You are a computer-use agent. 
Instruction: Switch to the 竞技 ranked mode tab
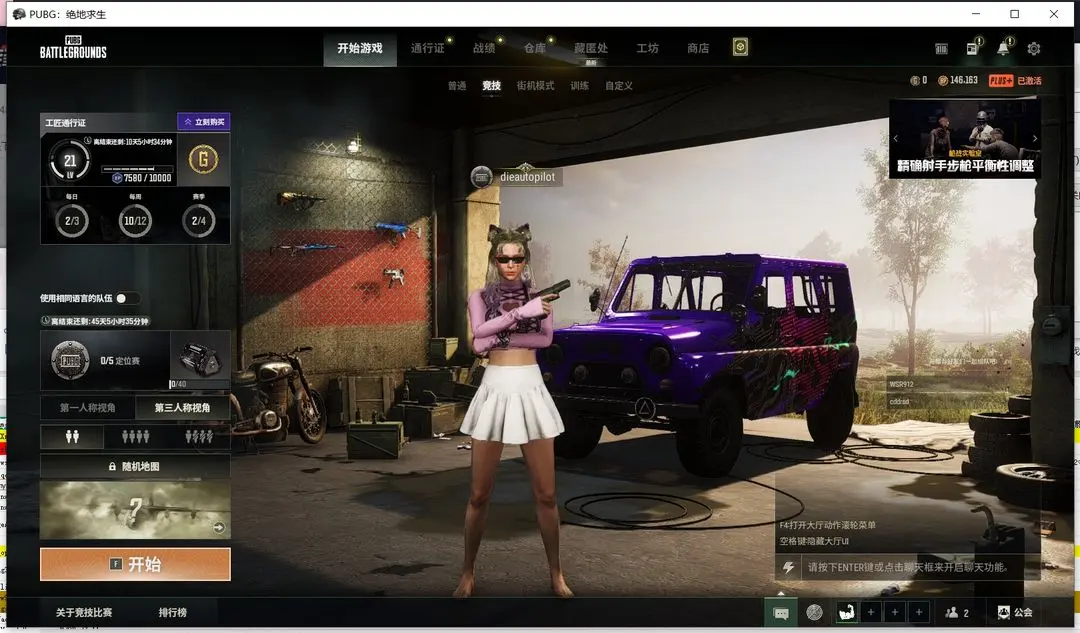point(491,85)
